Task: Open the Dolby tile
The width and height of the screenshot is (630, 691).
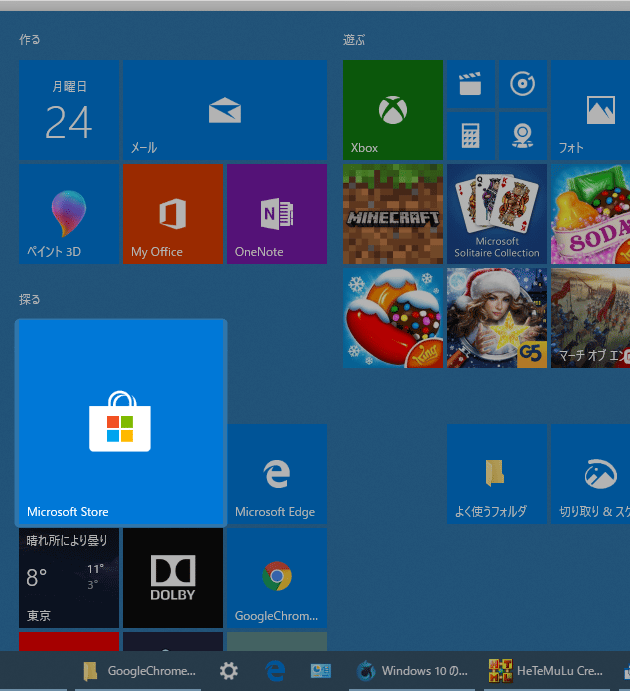Action: 173,578
